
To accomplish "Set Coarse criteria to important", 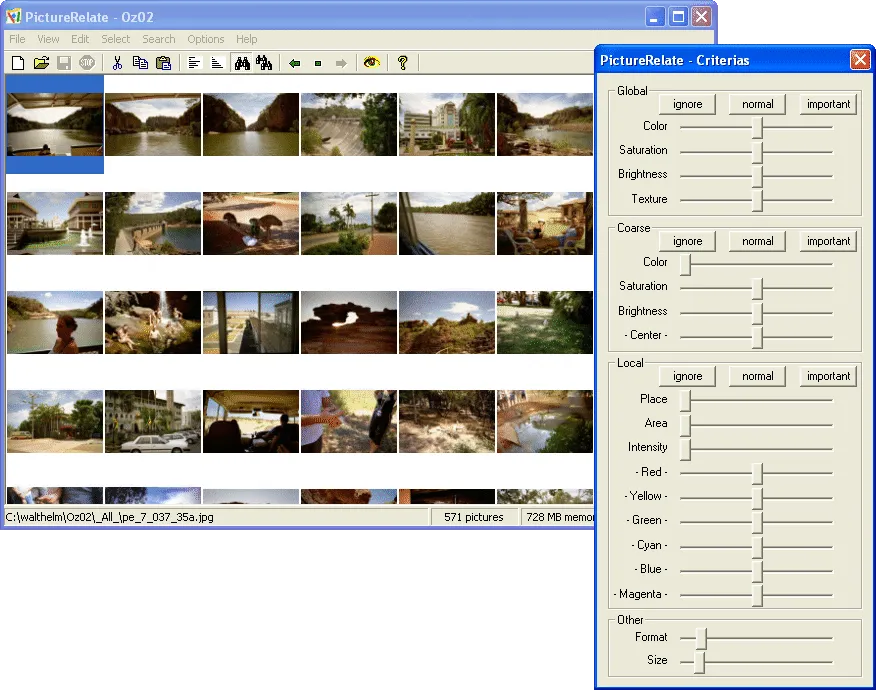I will (x=828, y=241).
